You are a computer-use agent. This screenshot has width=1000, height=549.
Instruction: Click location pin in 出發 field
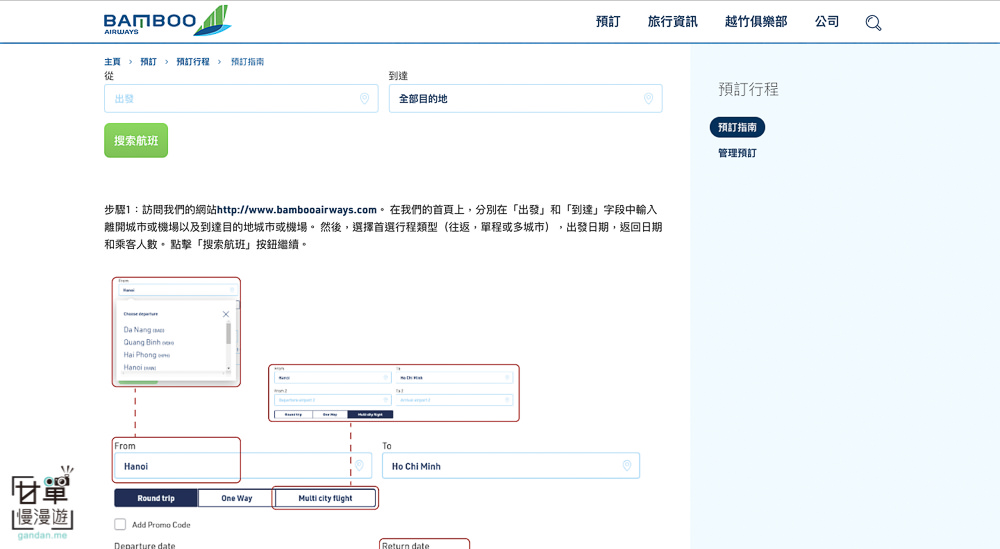pos(364,98)
